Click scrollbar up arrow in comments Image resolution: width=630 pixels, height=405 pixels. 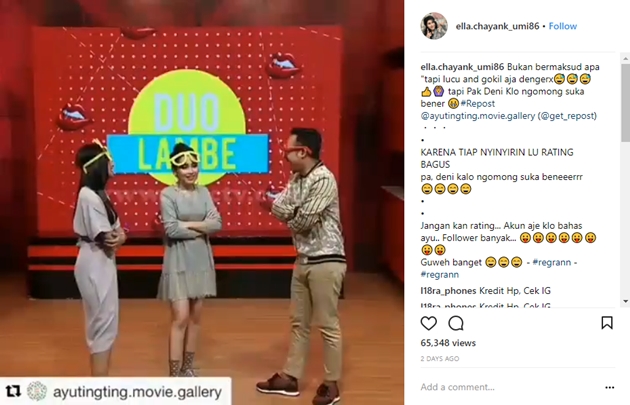tap(625, 59)
